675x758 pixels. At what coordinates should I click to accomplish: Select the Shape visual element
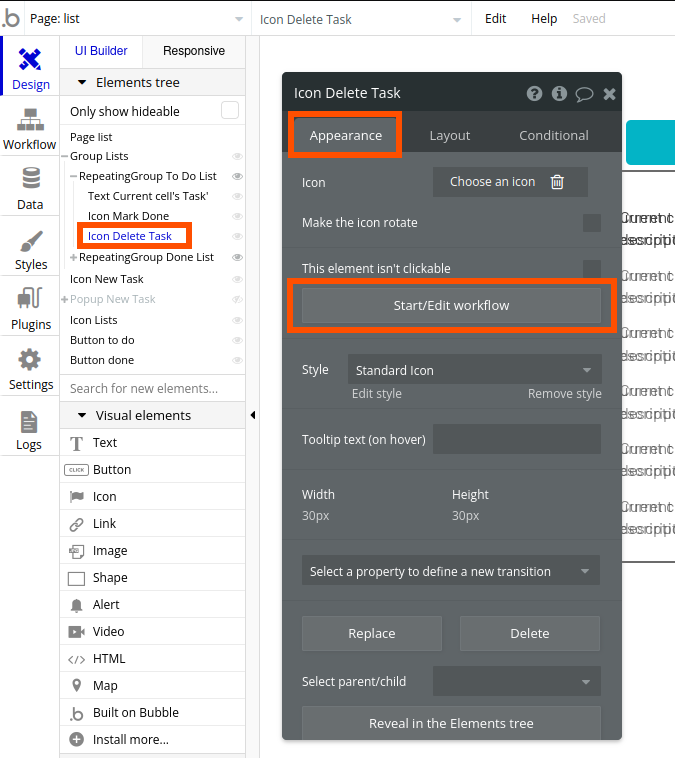[x=152, y=578]
